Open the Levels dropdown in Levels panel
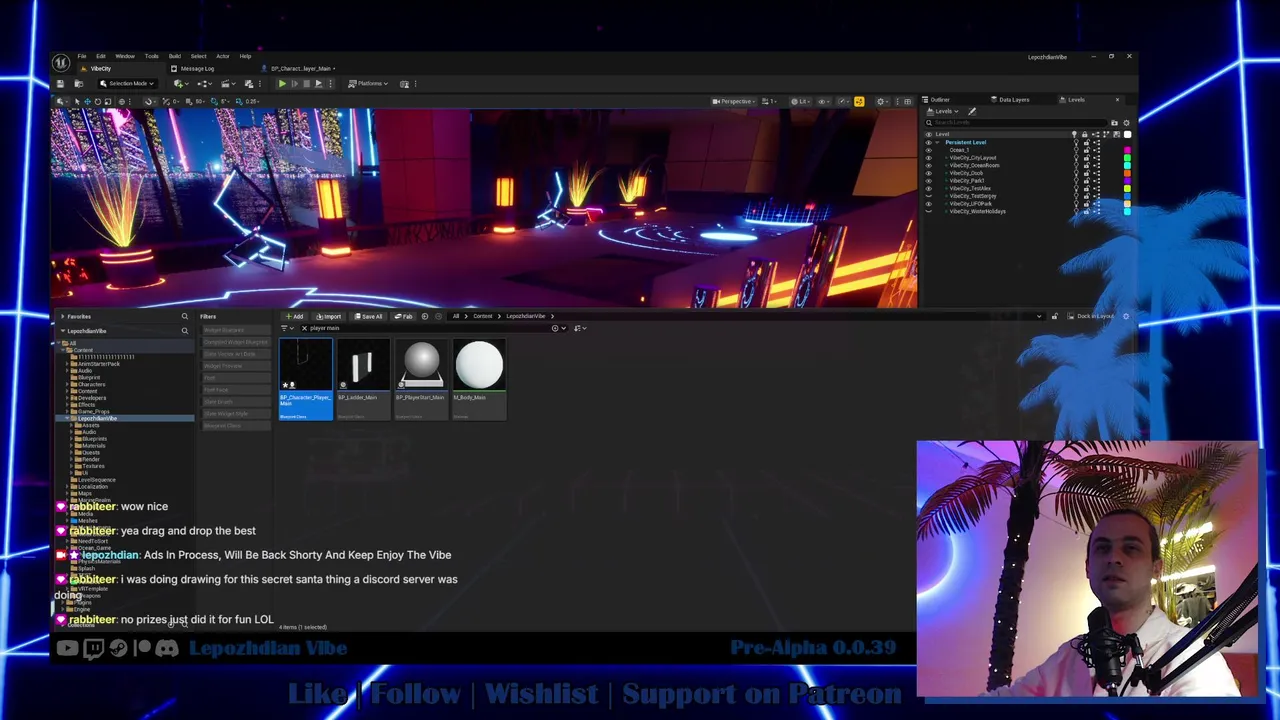The image size is (1280, 720). click(x=942, y=111)
